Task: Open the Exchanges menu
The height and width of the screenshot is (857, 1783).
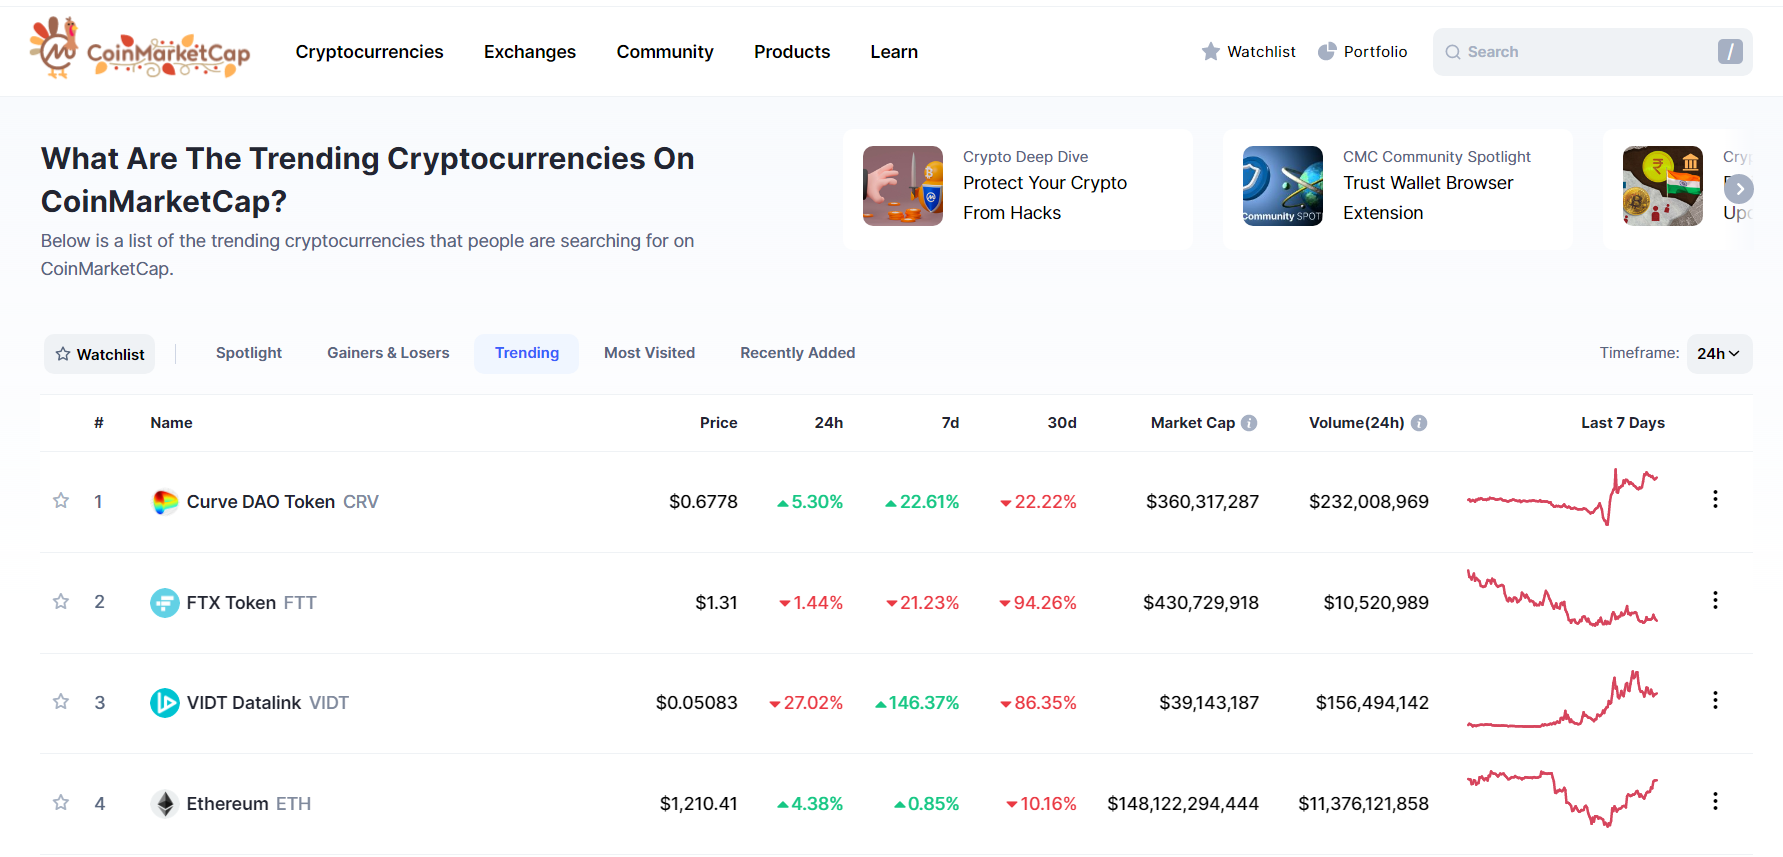Action: 530,52
